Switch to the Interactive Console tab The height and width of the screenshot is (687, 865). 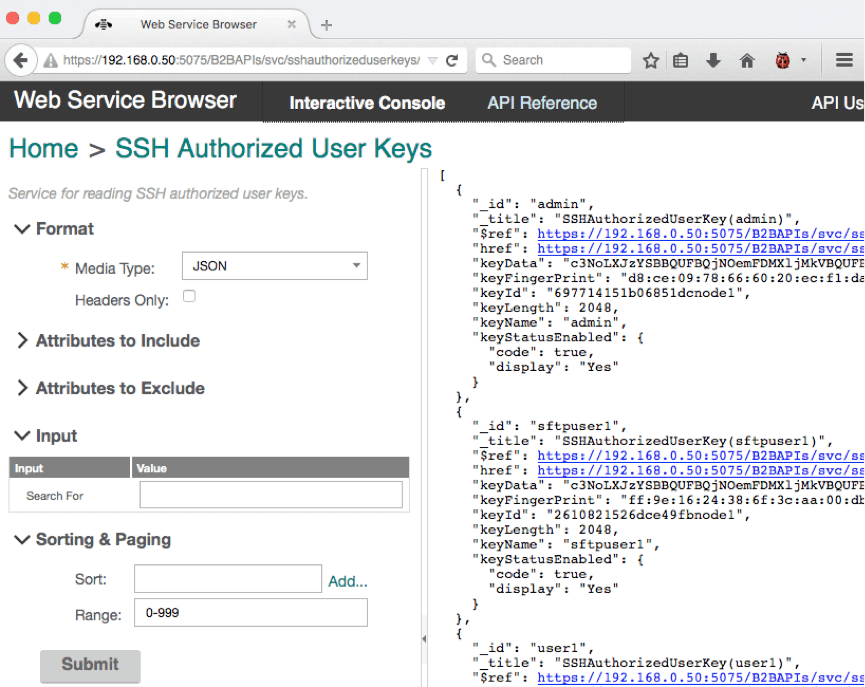(x=367, y=103)
